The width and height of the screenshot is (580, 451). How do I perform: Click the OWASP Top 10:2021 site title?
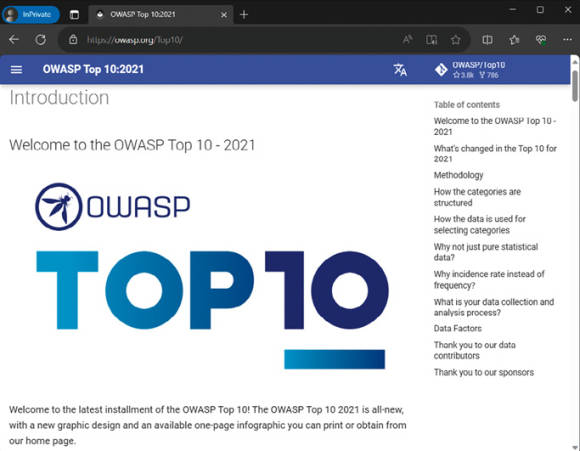[93, 69]
